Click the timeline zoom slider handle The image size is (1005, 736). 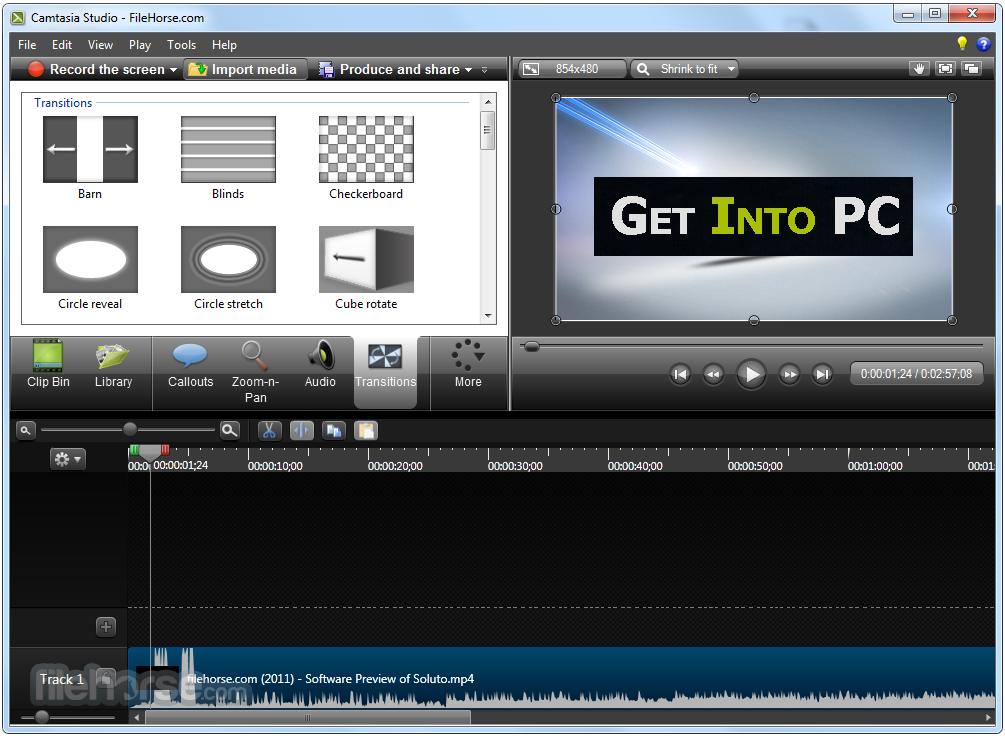coord(130,429)
